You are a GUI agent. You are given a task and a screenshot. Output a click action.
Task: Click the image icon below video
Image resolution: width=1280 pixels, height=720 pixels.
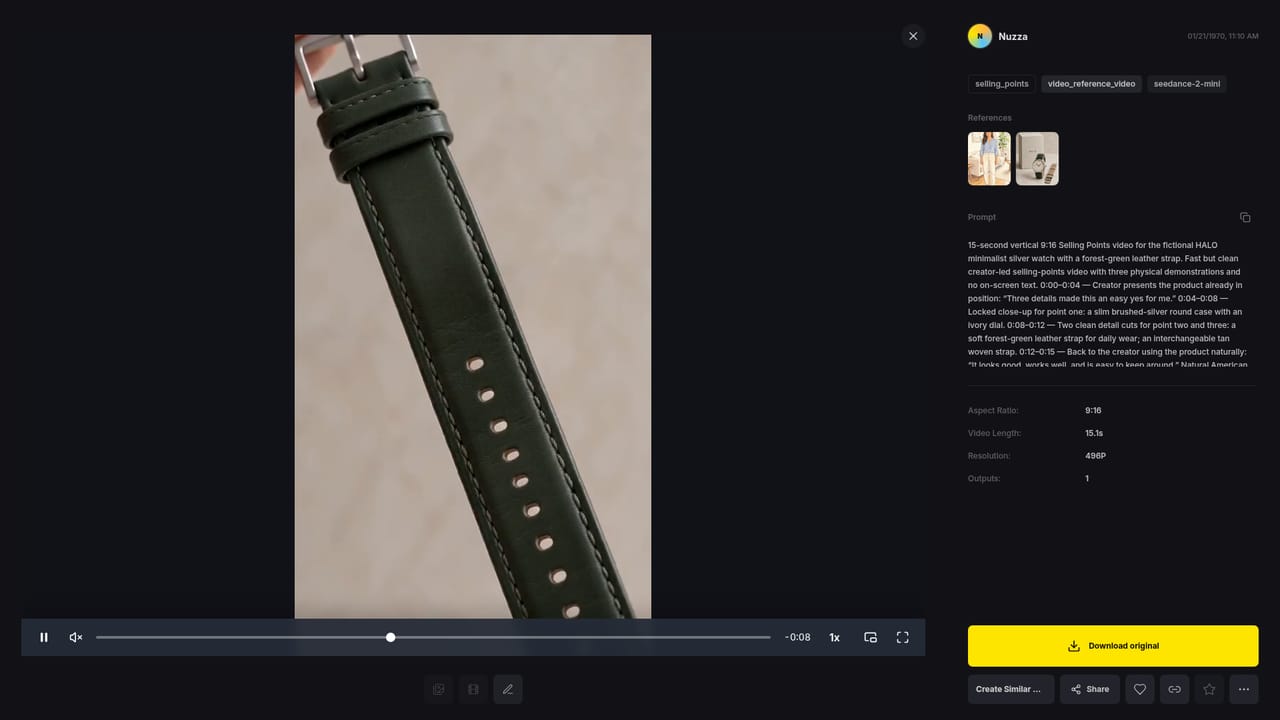(438, 689)
